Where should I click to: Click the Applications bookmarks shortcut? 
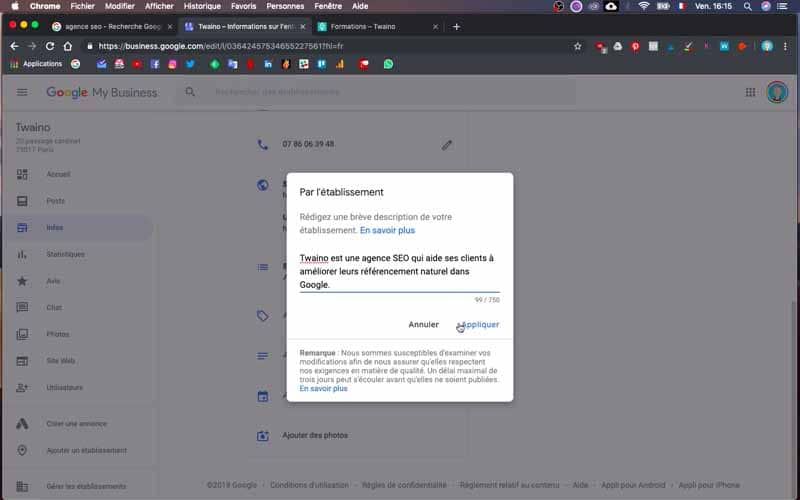click(x=36, y=64)
